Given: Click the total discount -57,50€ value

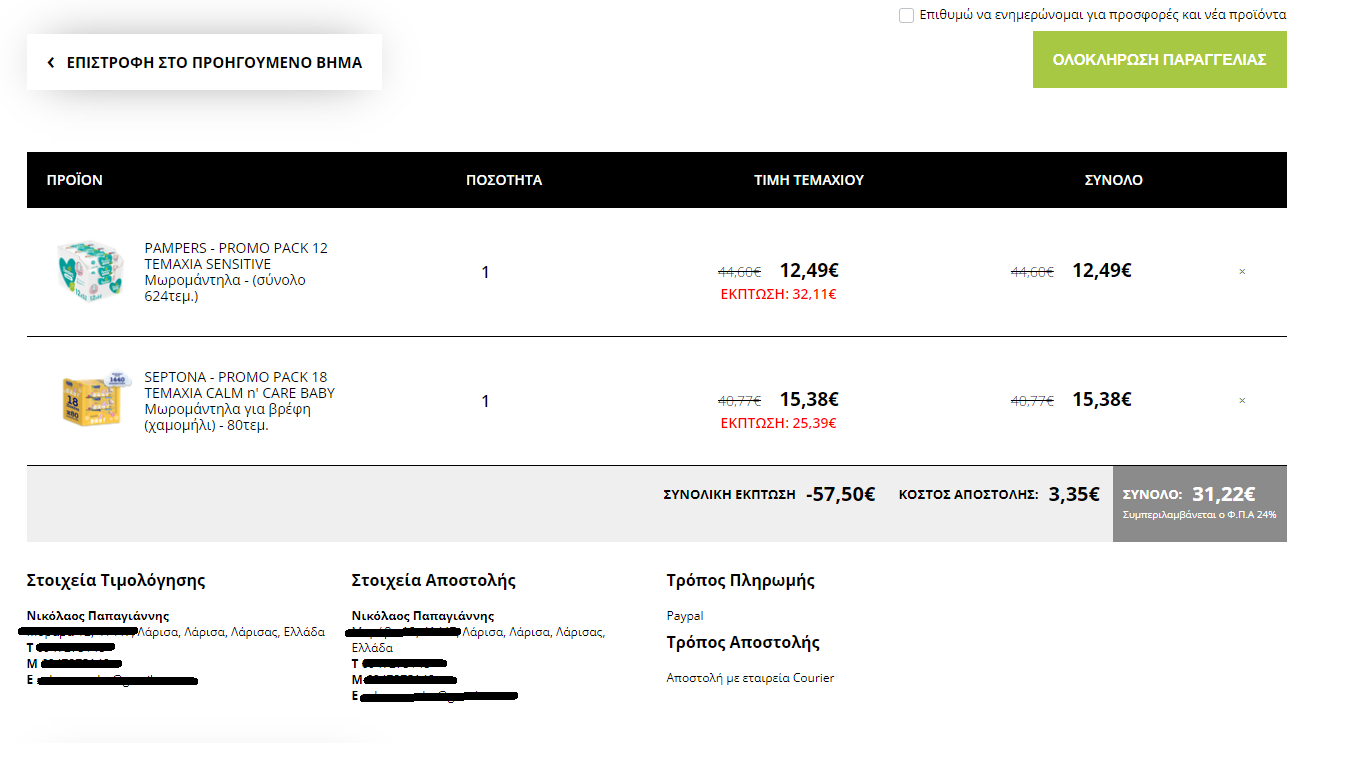Looking at the screenshot, I should pyautogui.click(x=840, y=494).
